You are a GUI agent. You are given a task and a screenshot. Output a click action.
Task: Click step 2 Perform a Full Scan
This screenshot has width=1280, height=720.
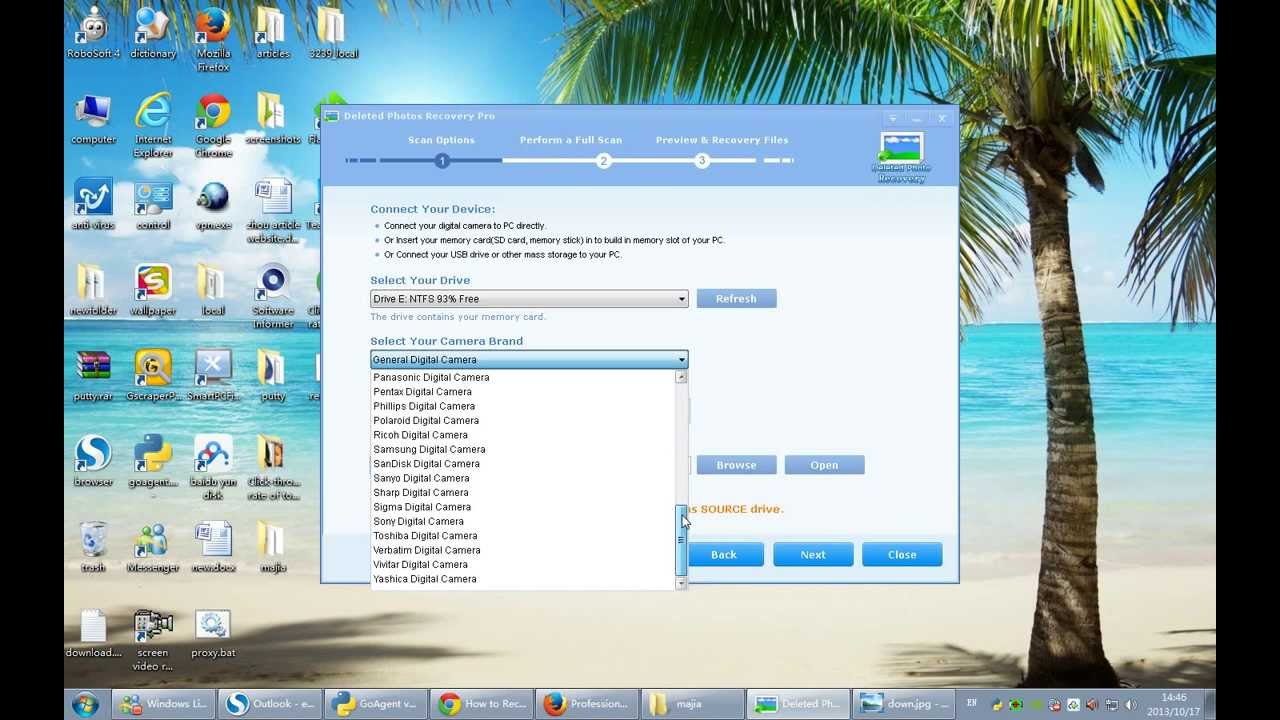604,160
